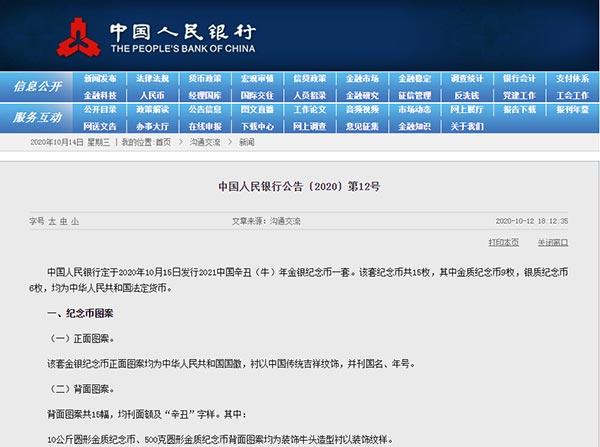Click the heading 一、纪念币图案
Image resolution: width=600 pixels, height=447 pixels.
point(80,313)
